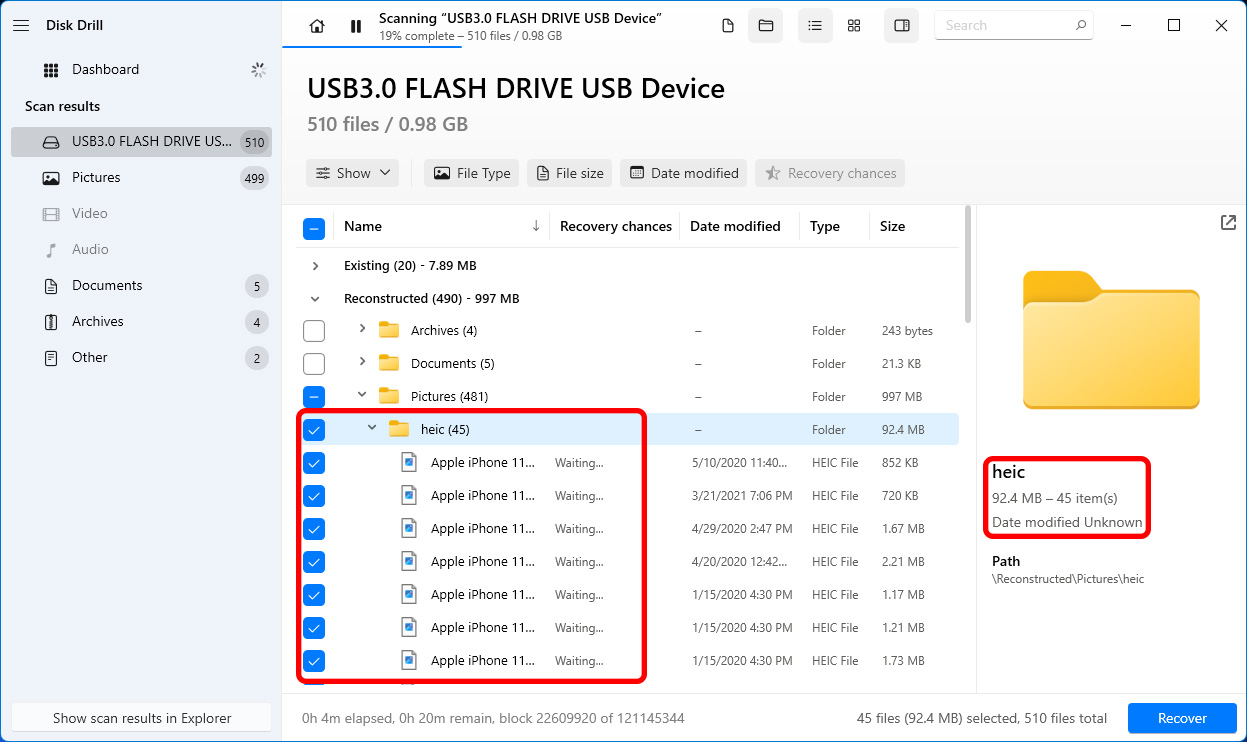Pop out preview in new window

tap(1228, 223)
